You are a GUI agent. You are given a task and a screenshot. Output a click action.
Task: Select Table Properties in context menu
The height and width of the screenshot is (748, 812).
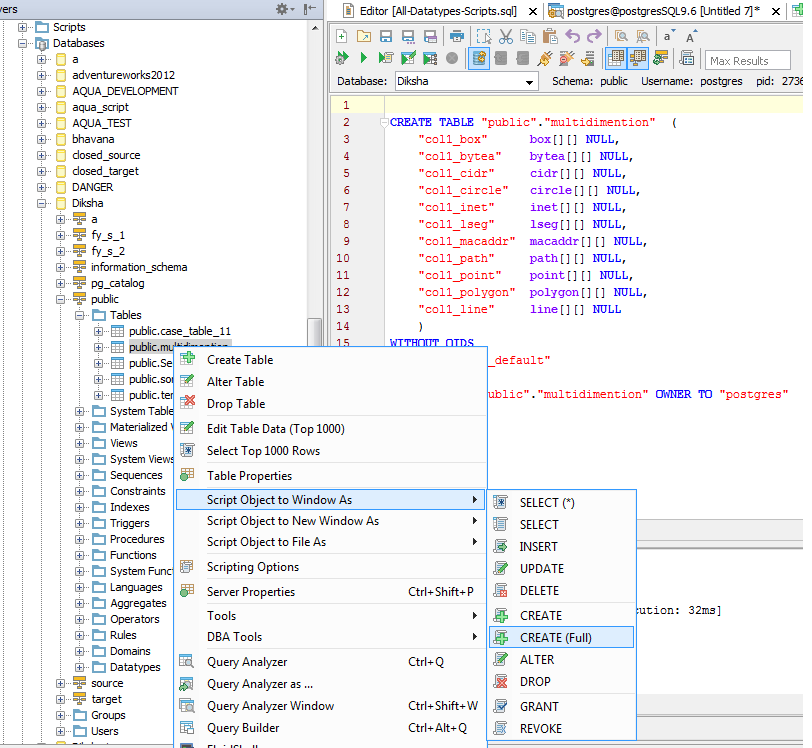click(249, 476)
